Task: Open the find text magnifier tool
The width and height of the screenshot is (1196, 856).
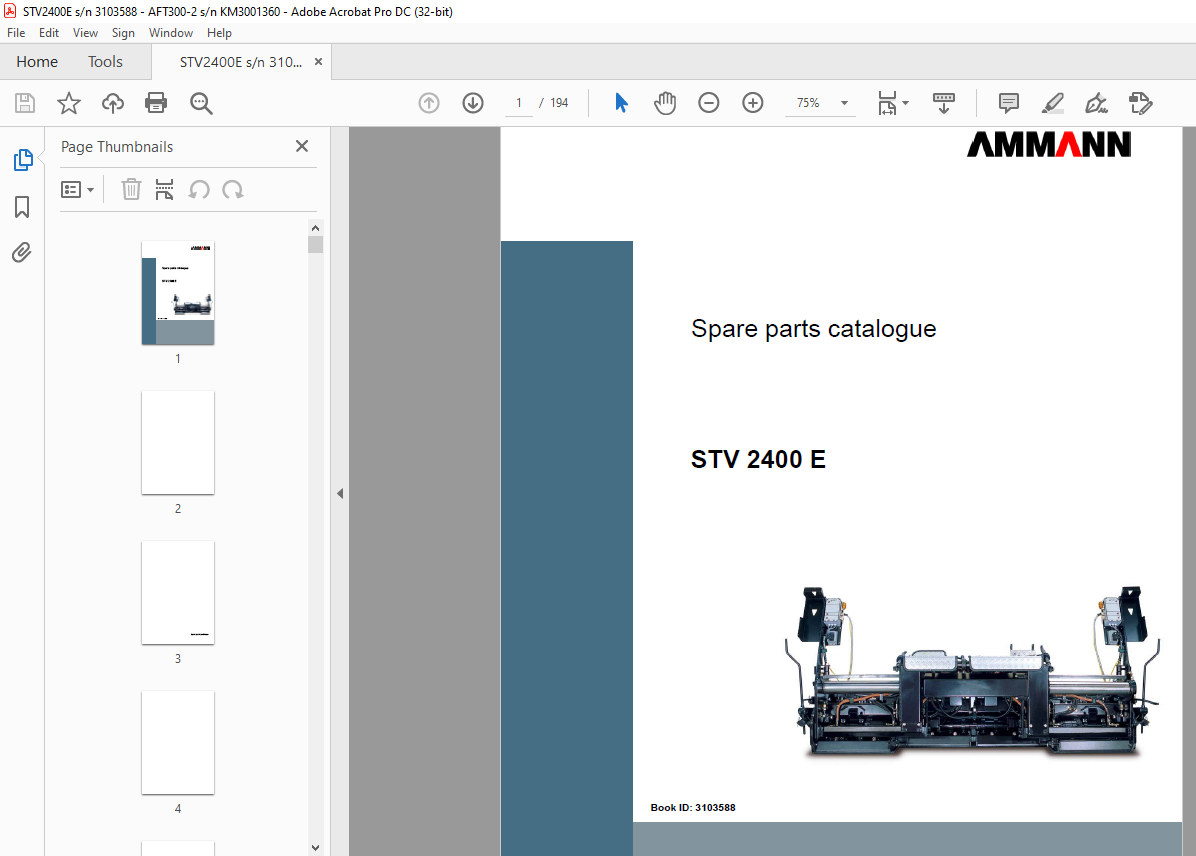Action: pos(201,103)
